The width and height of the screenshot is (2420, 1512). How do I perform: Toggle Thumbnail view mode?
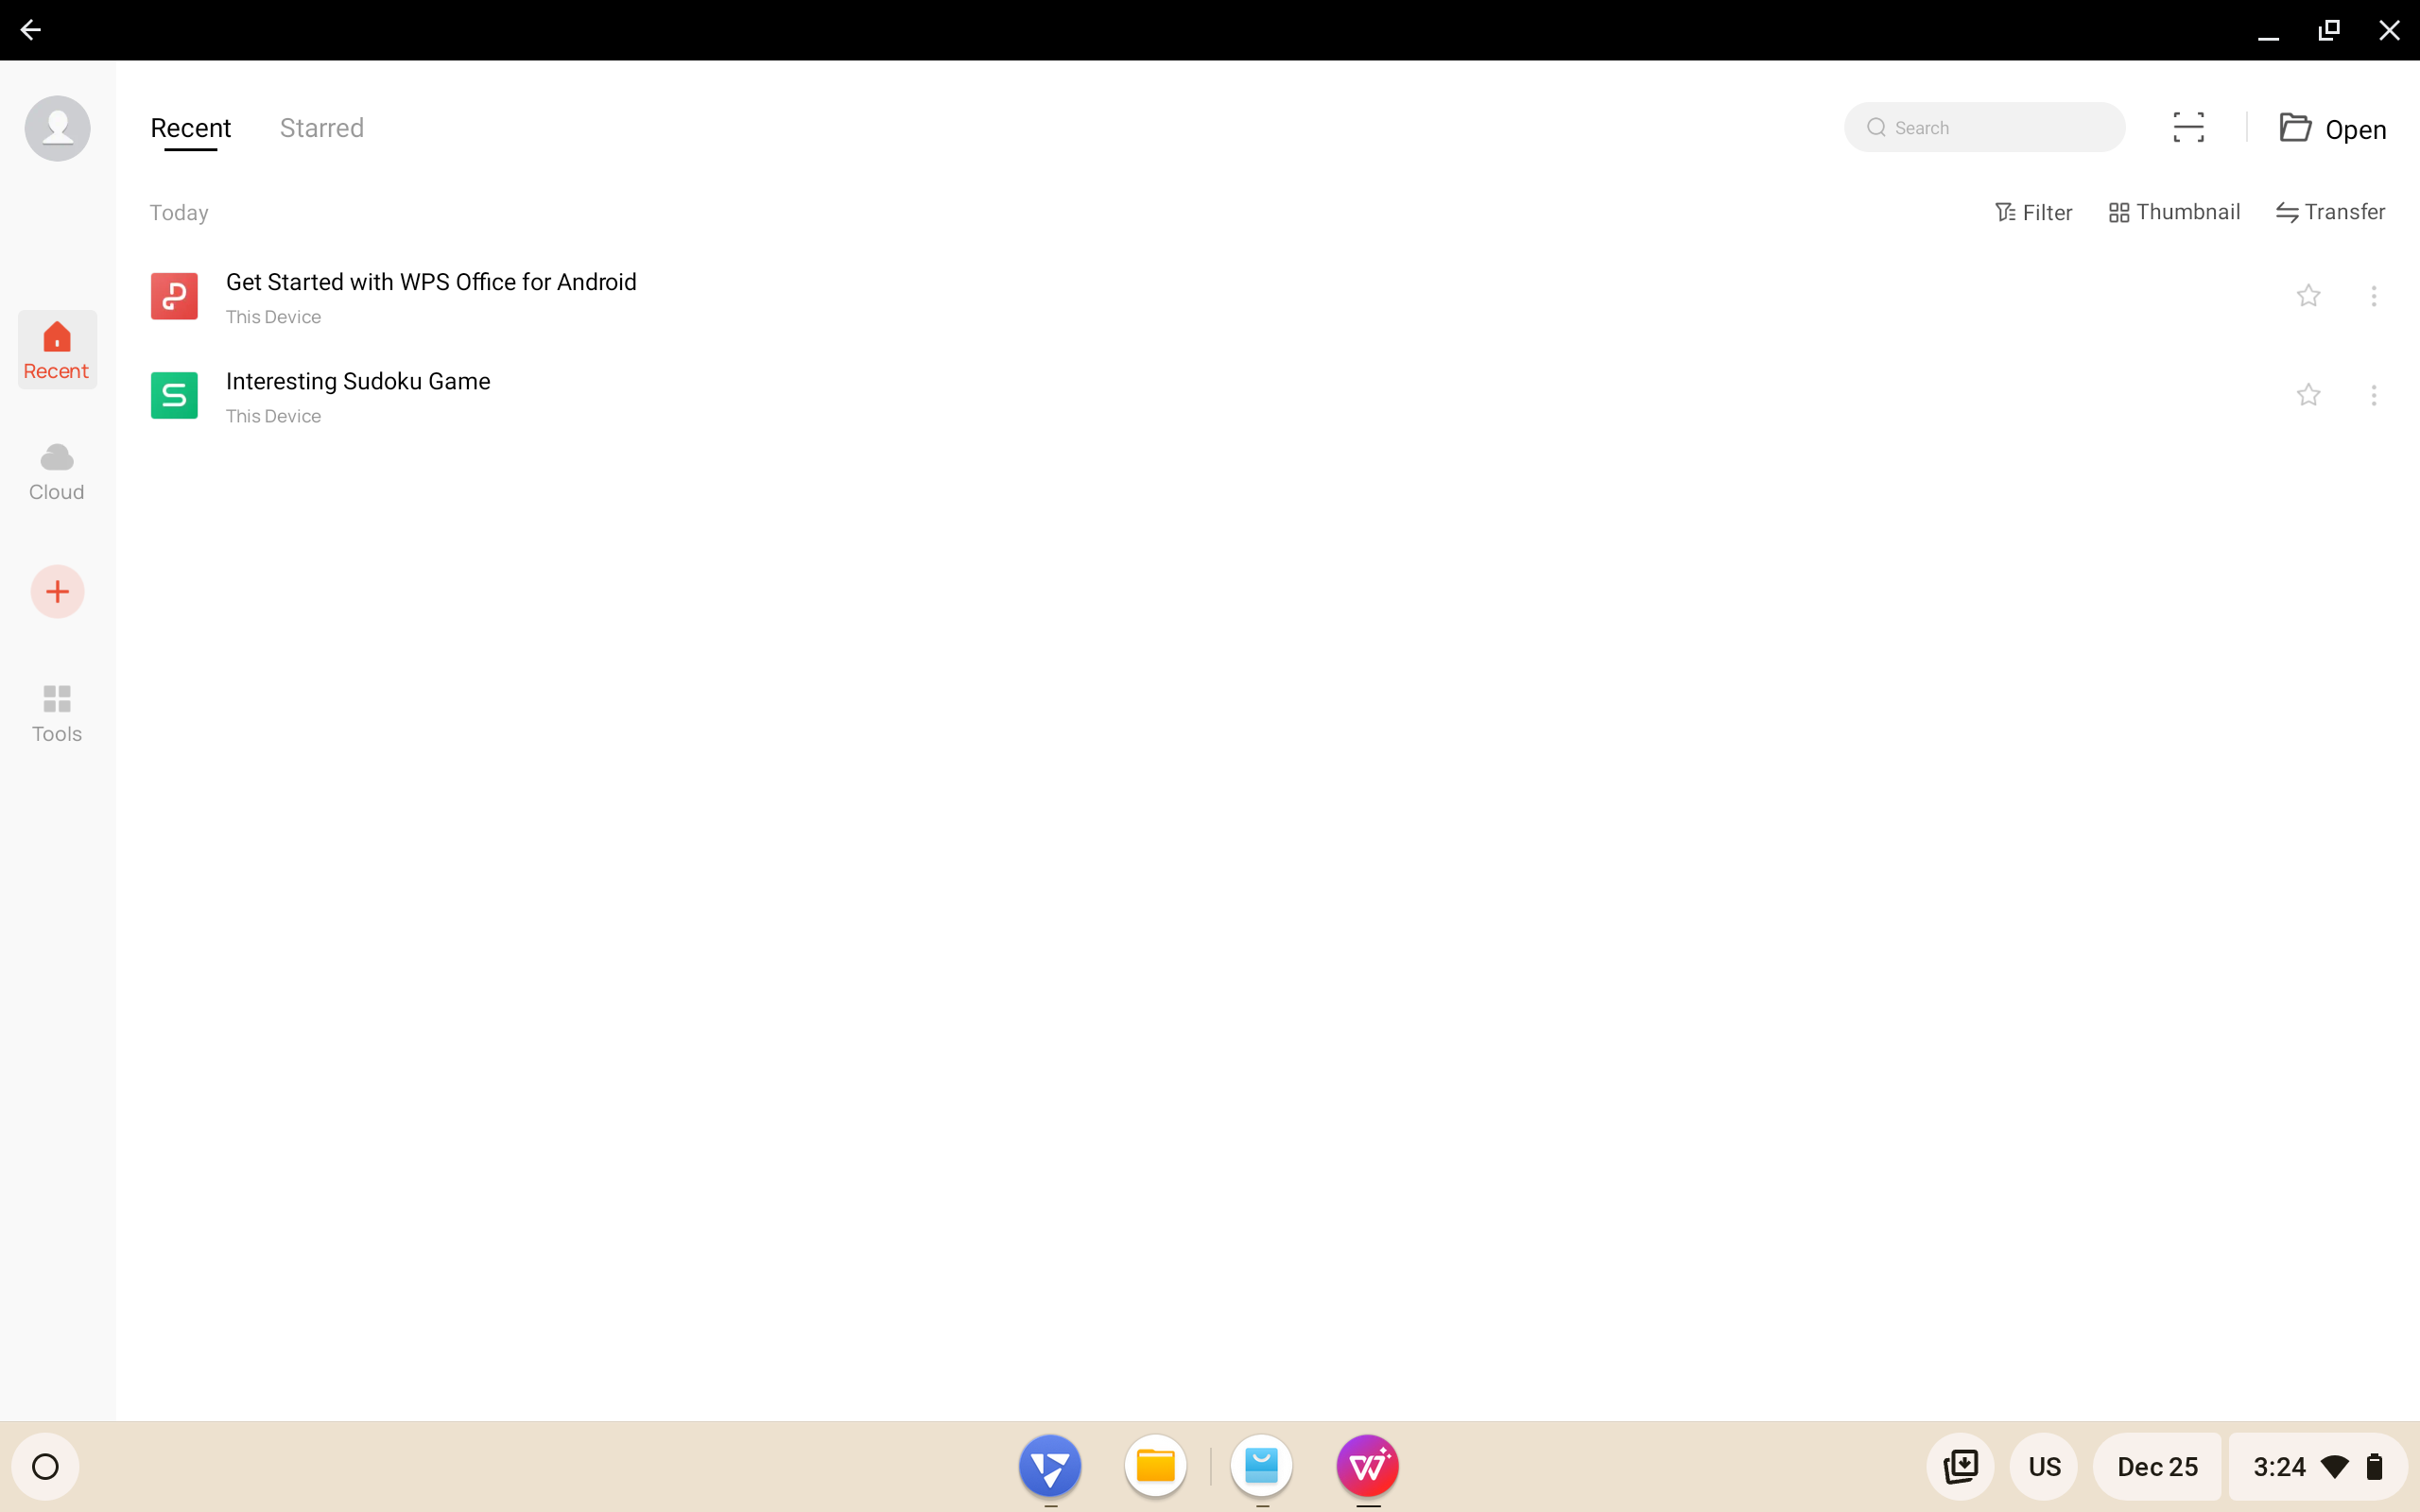(x=2174, y=212)
